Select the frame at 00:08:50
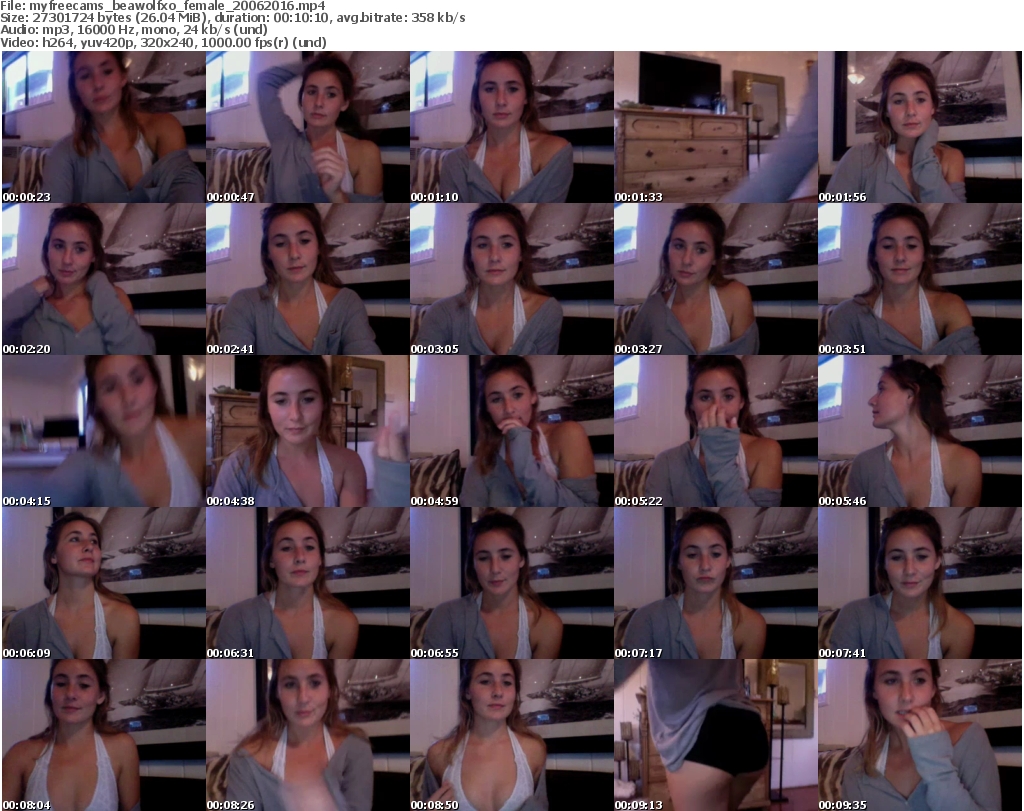1024x811 pixels. click(x=511, y=735)
